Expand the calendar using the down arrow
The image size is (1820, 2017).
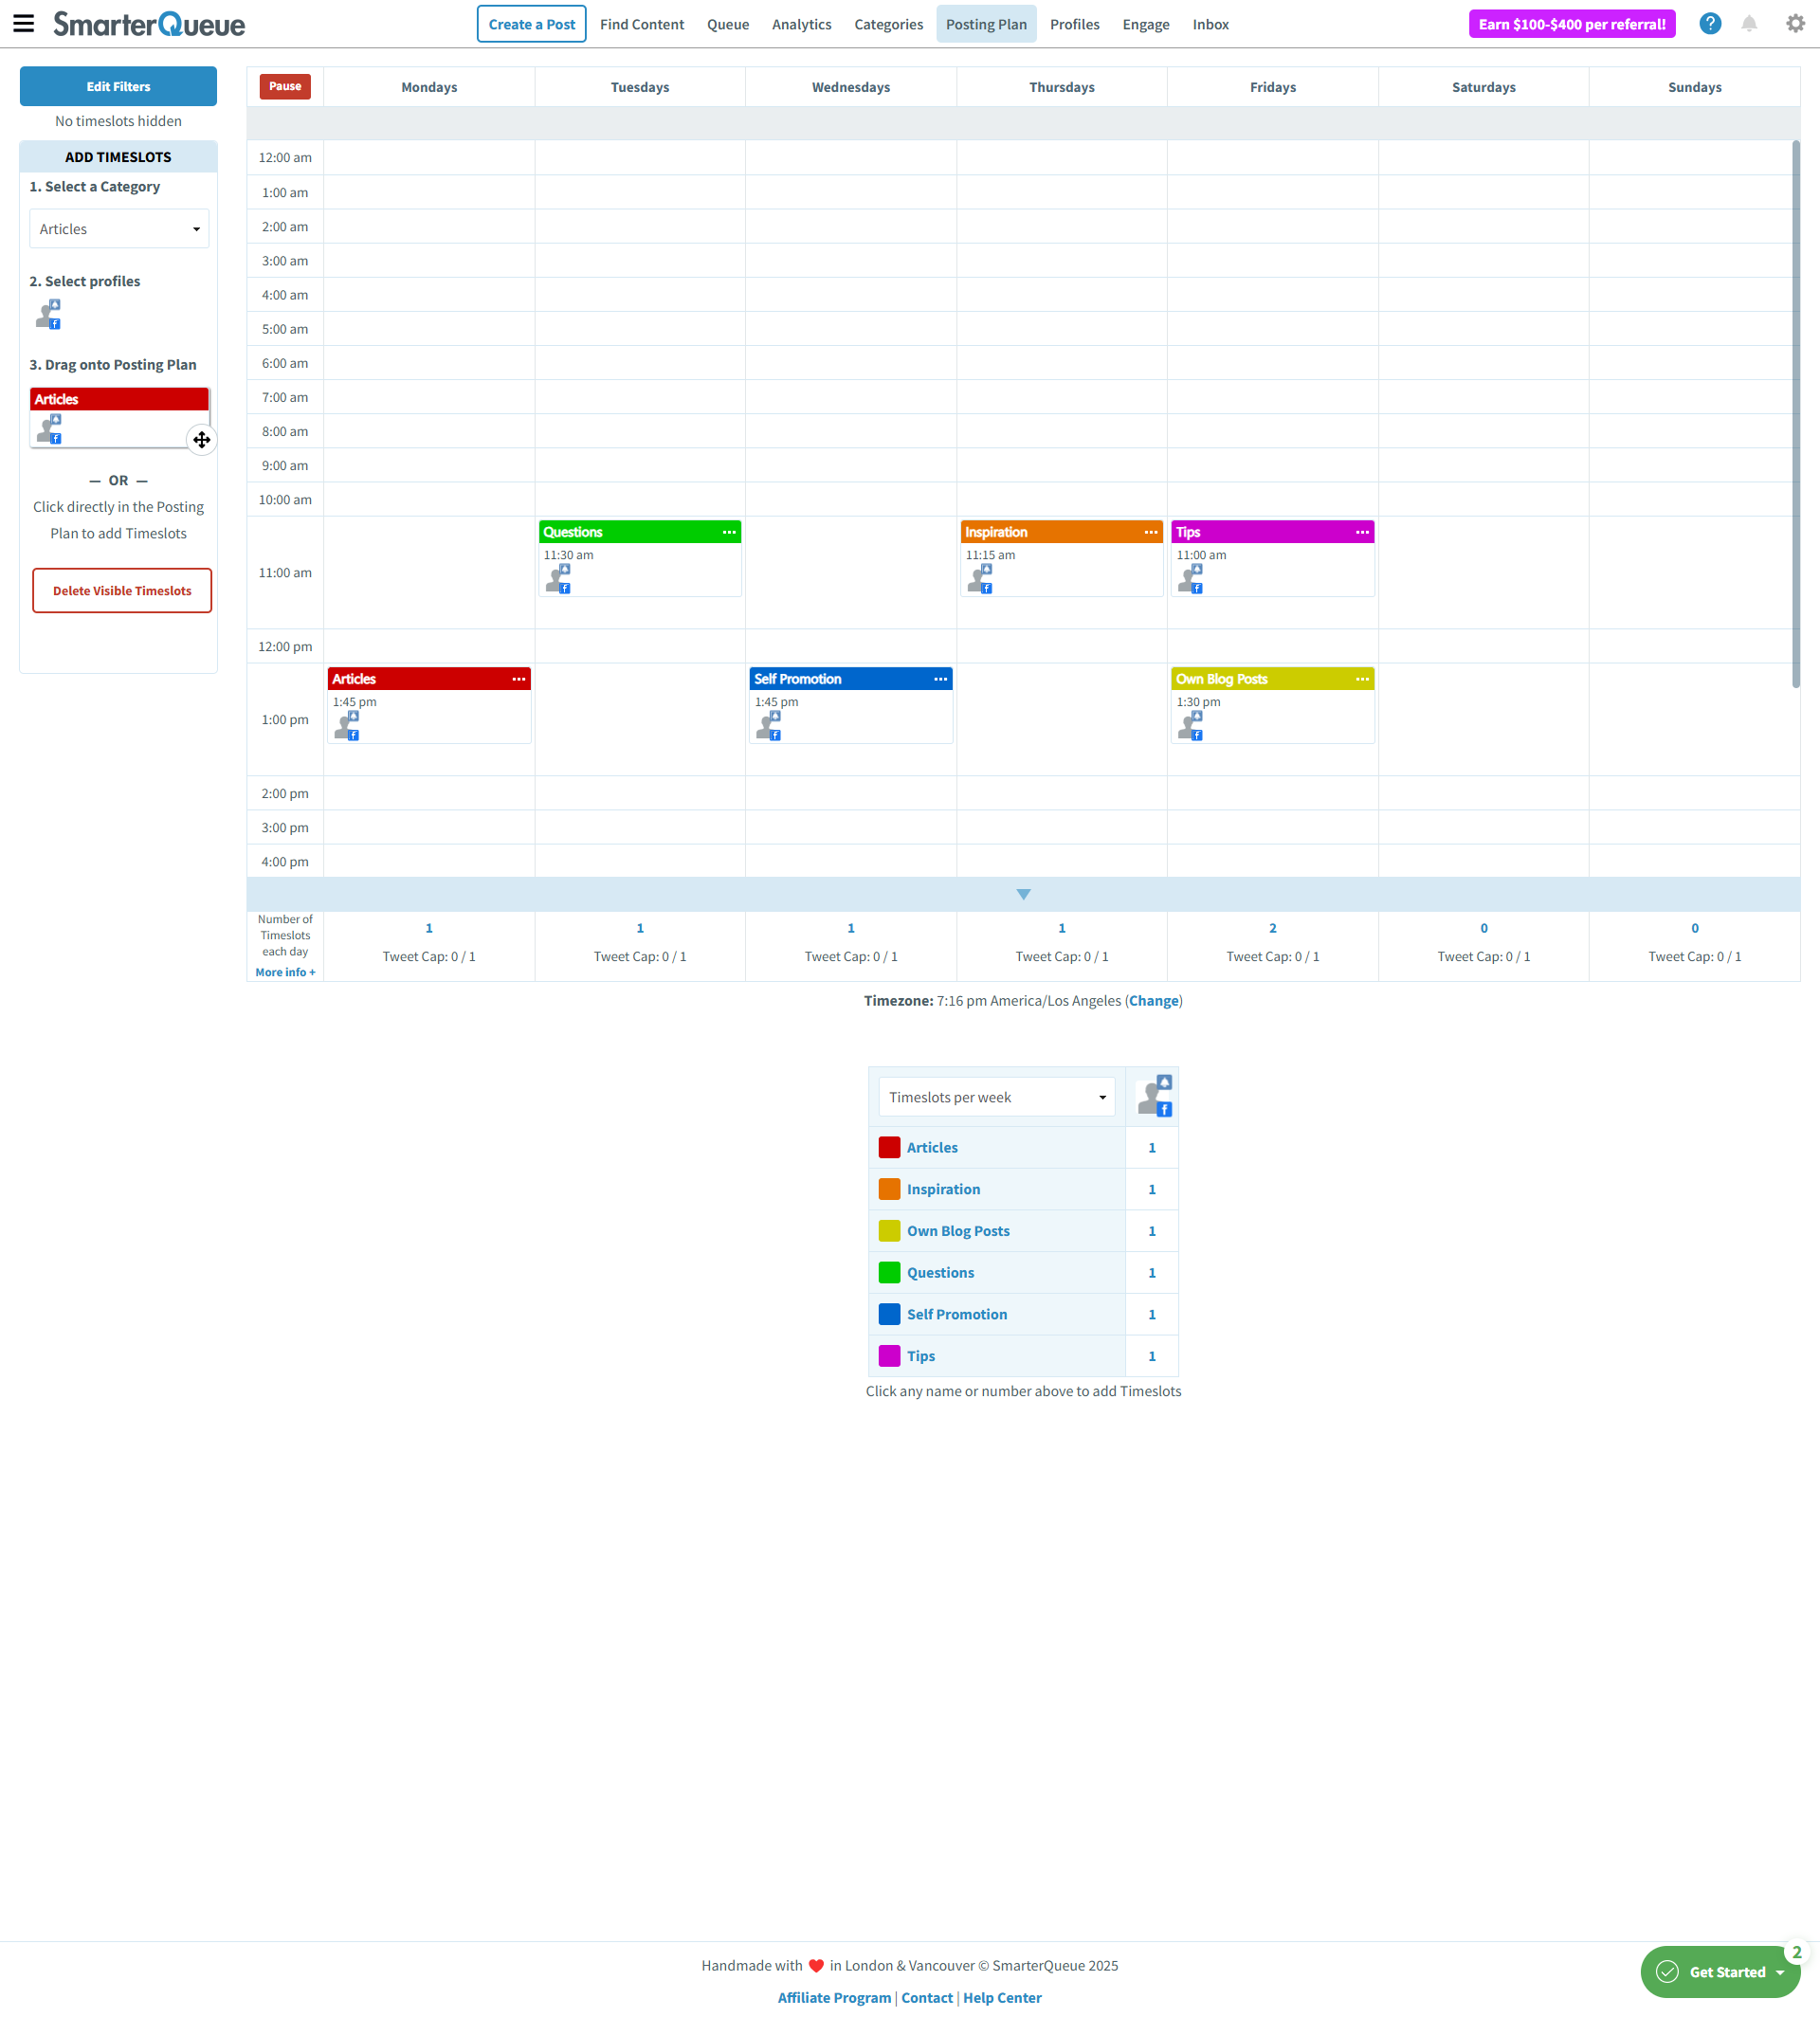[x=1023, y=895]
